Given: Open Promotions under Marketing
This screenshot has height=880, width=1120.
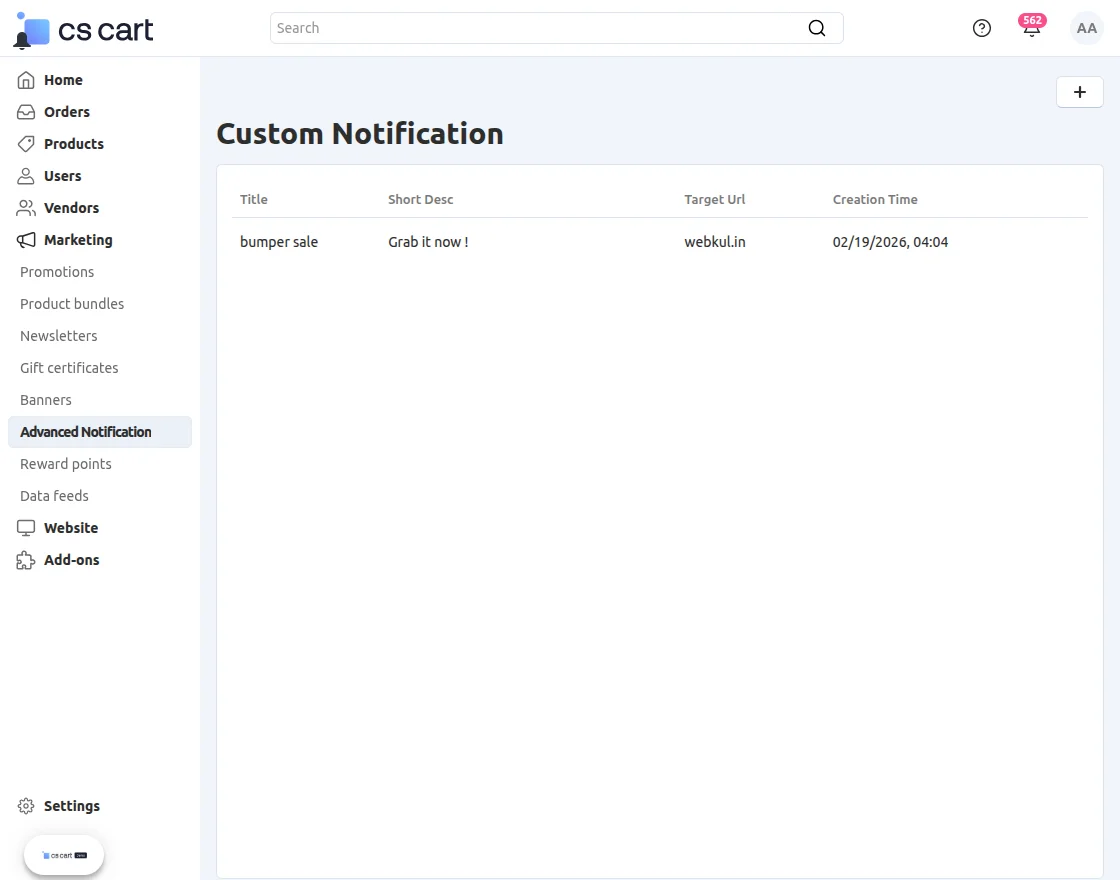Looking at the screenshot, I should (57, 272).
